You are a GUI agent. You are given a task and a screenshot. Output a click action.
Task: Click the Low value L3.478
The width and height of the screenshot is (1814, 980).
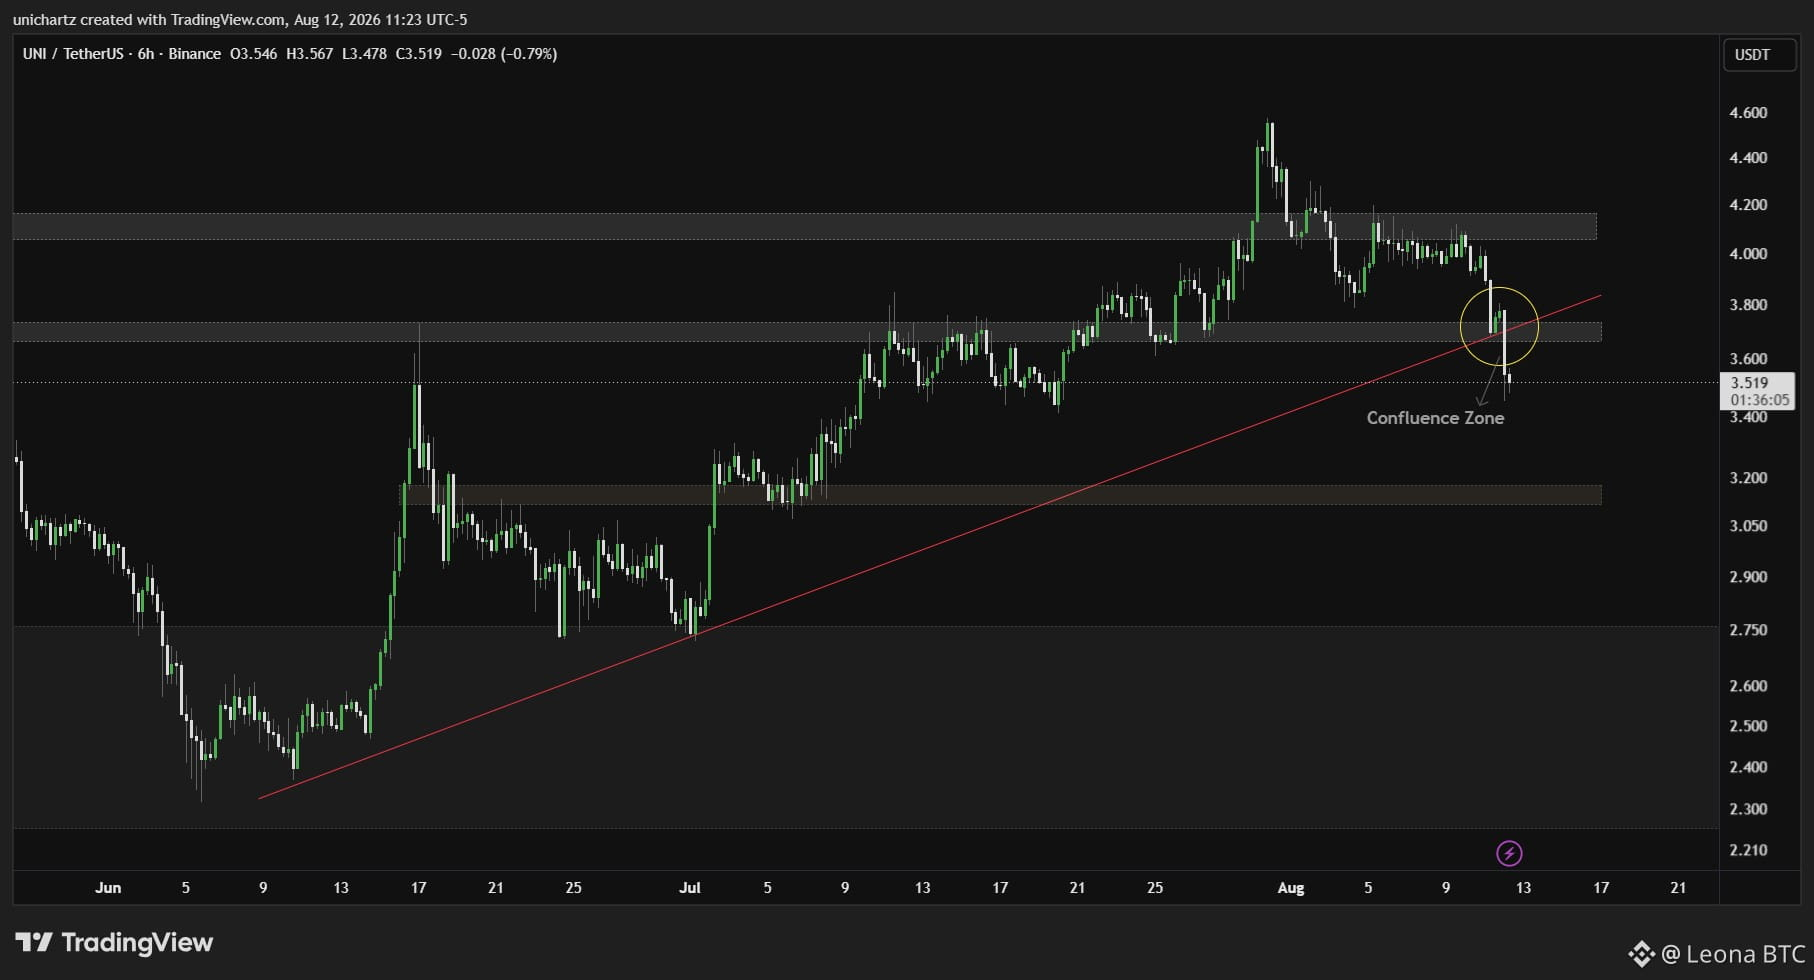point(365,54)
